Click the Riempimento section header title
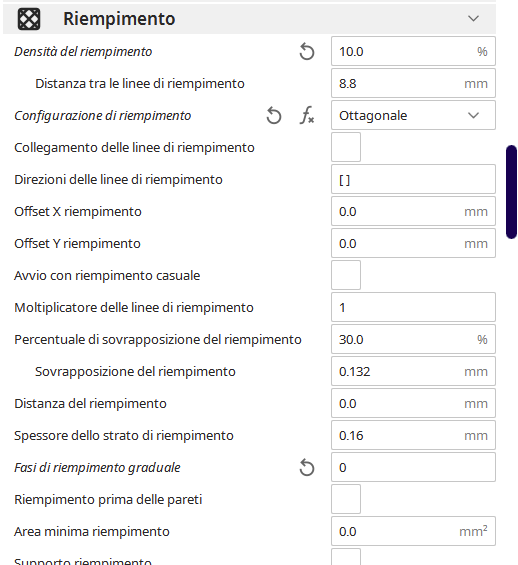Screen dimensions: 518x565 click(119, 19)
